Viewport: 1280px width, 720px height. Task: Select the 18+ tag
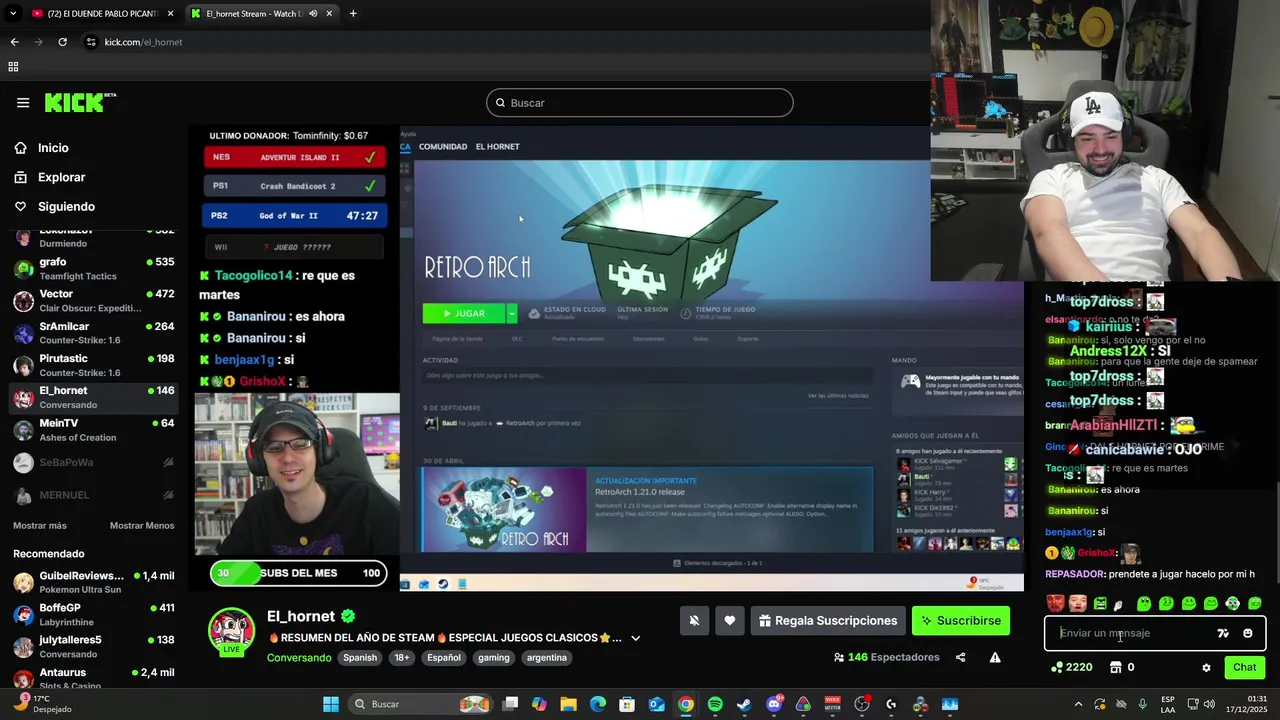402,658
